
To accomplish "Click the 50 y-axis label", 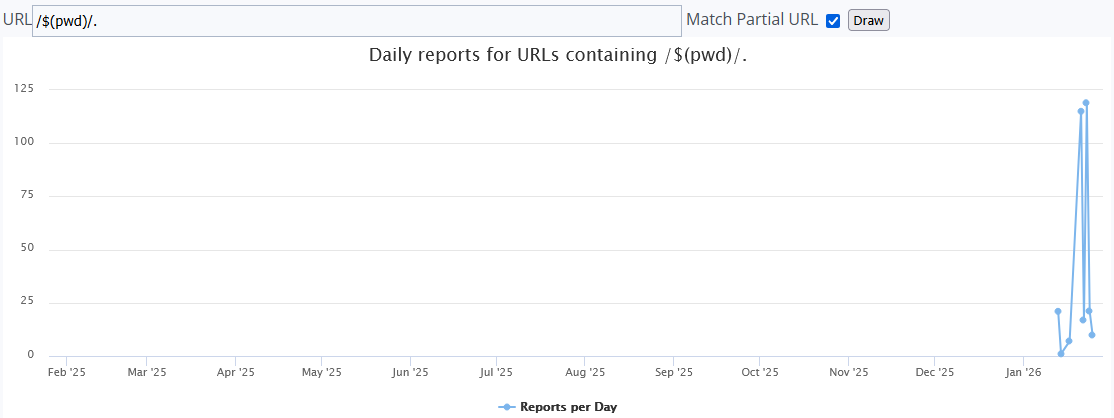I will click(x=27, y=249).
